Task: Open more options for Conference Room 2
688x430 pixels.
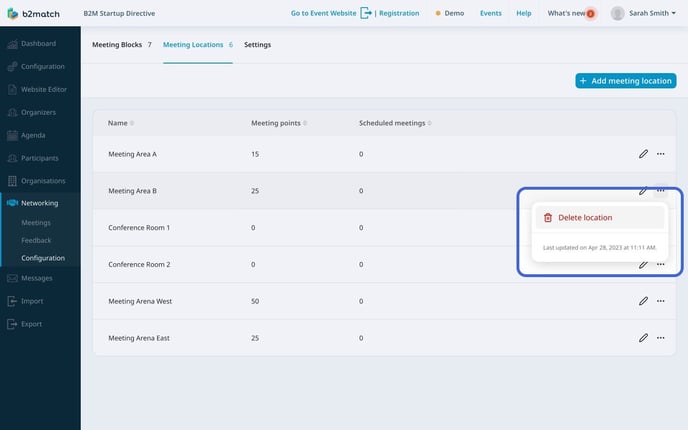Action: click(x=660, y=265)
